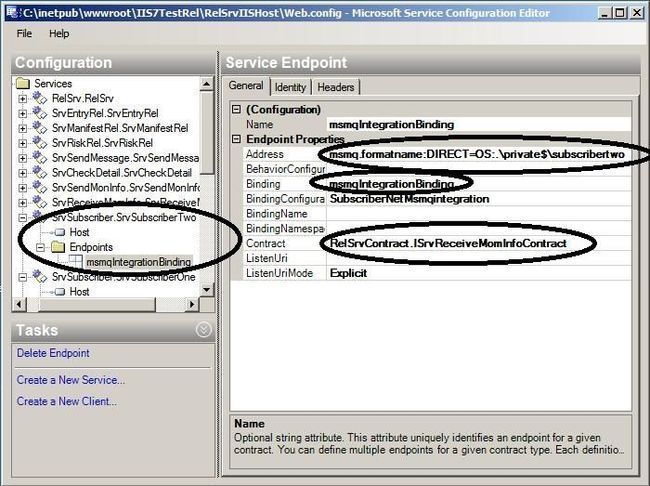
Task: Select SrvRiskRel.SrvRiskRel in the tree
Action: coord(102,143)
